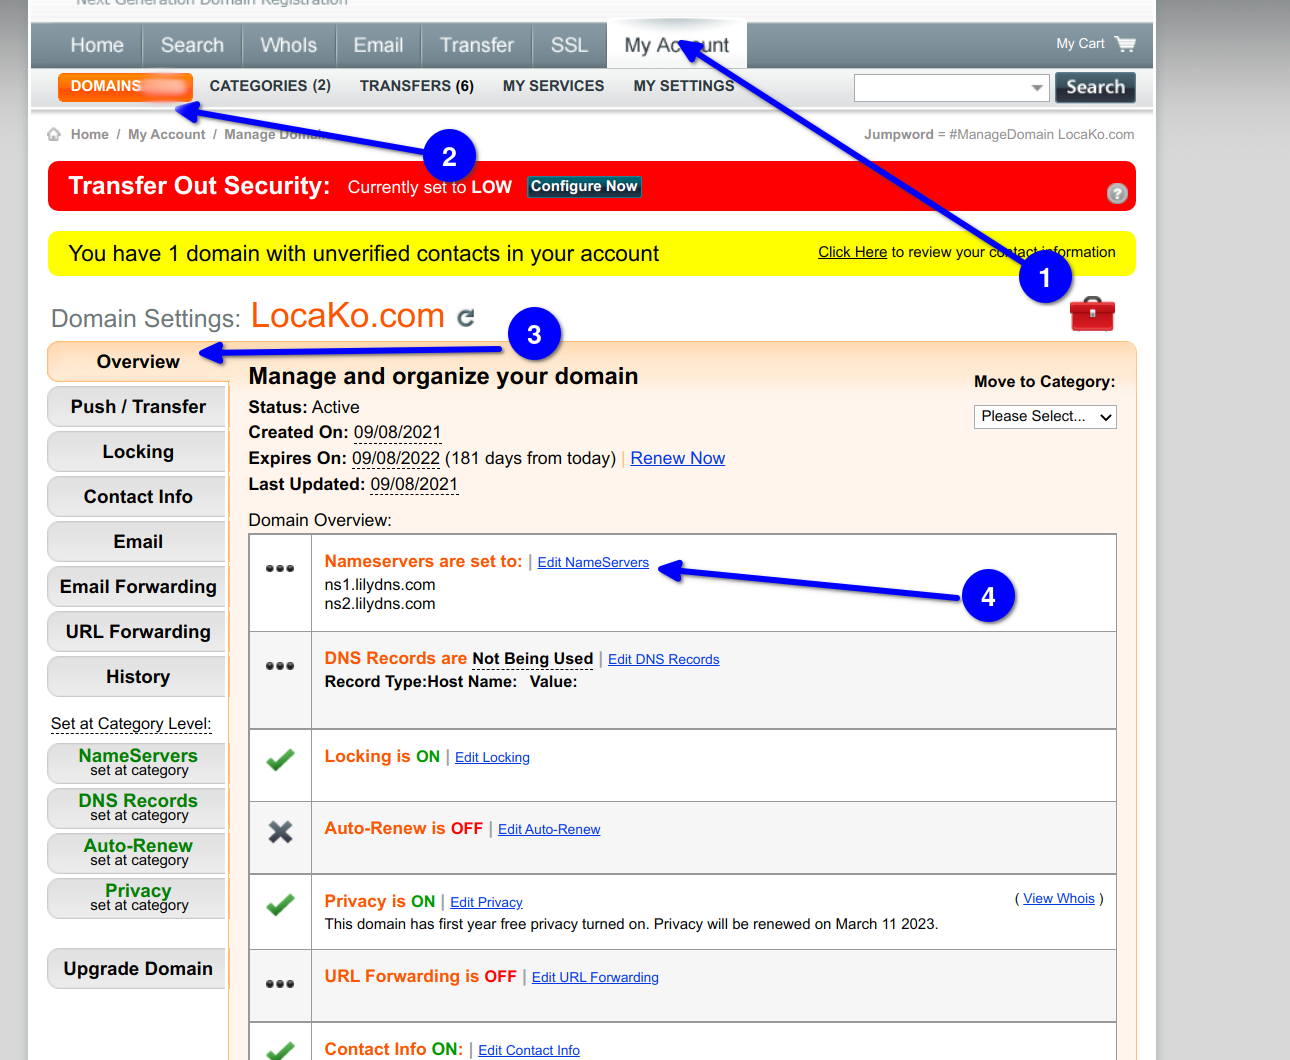
Task: Open the Locking sidebar tab
Action: (138, 451)
